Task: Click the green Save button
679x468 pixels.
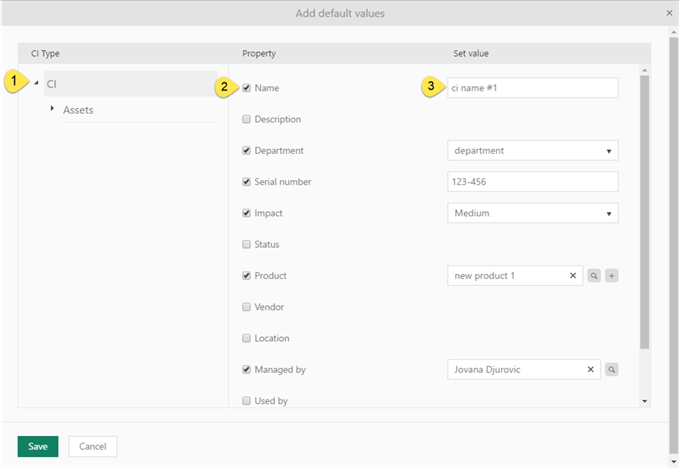Action: tap(38, 446)
